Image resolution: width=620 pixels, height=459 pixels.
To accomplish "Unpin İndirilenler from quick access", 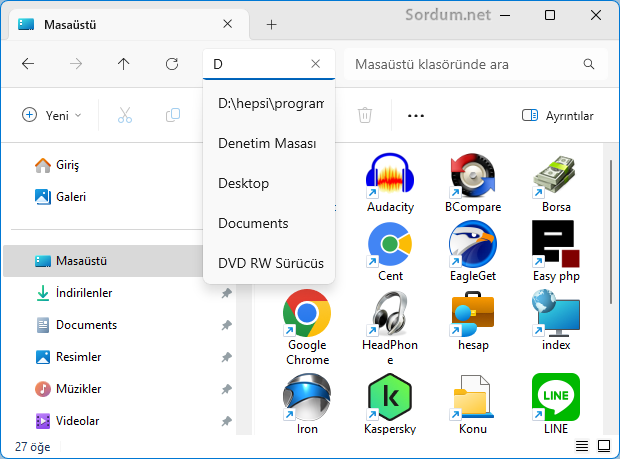I will click(x=227, y=293).
